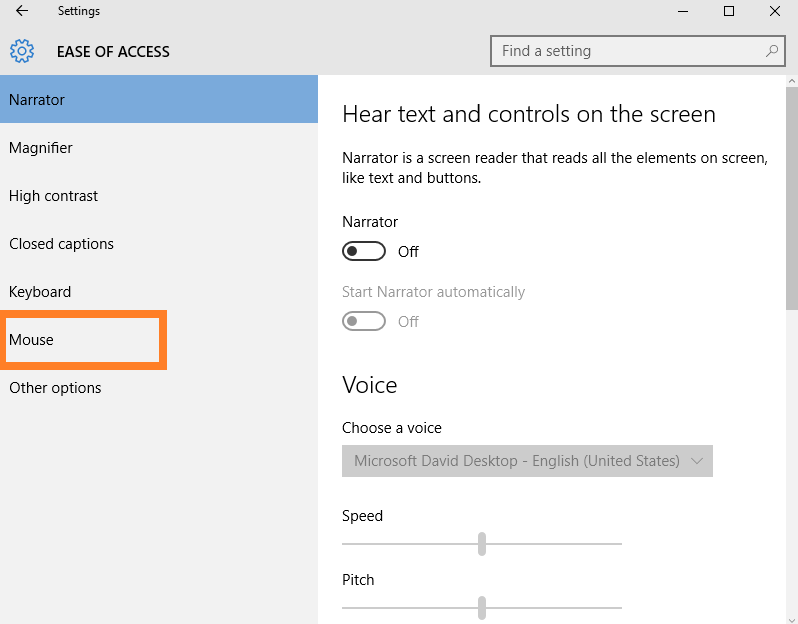The width and height of the screenshot is (798, 624).
Task: Open Other options section
Action: pyautogui.click(x=55, y=388)
